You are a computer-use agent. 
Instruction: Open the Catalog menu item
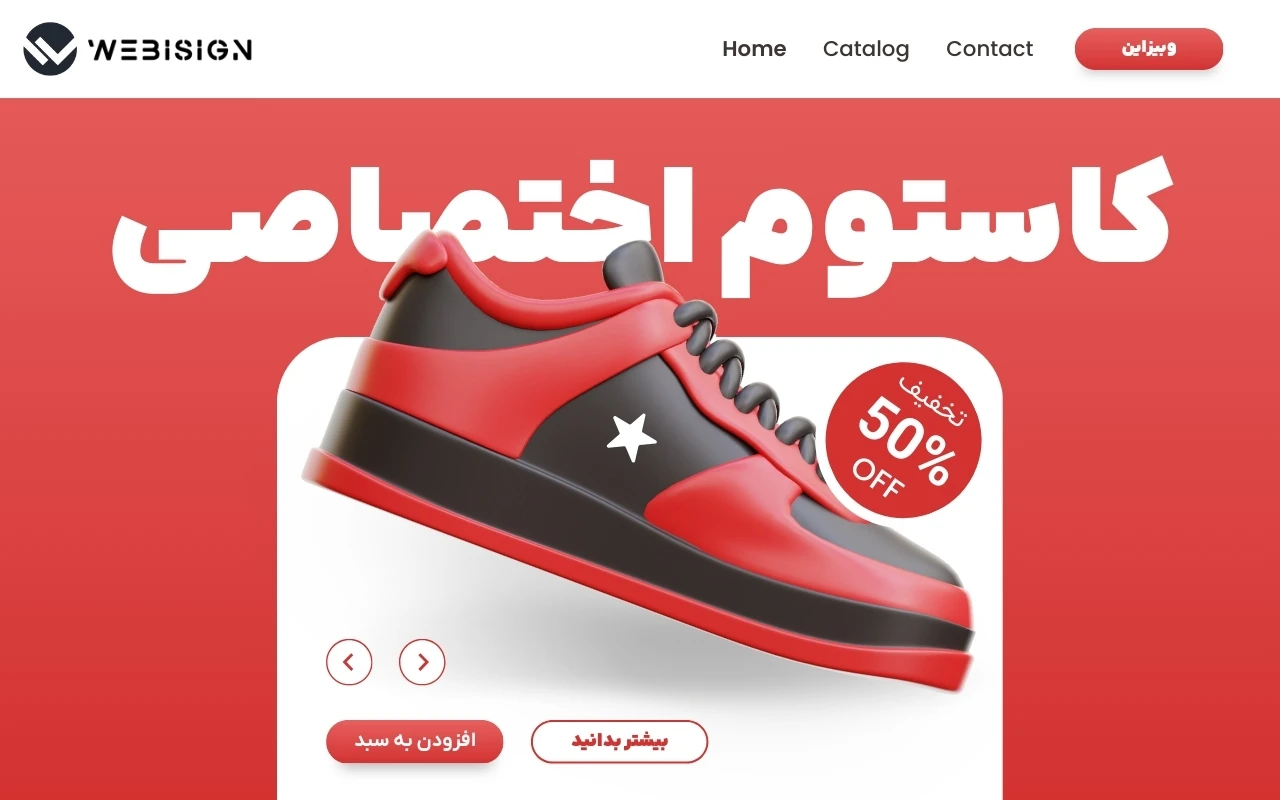tap(866, 49)
